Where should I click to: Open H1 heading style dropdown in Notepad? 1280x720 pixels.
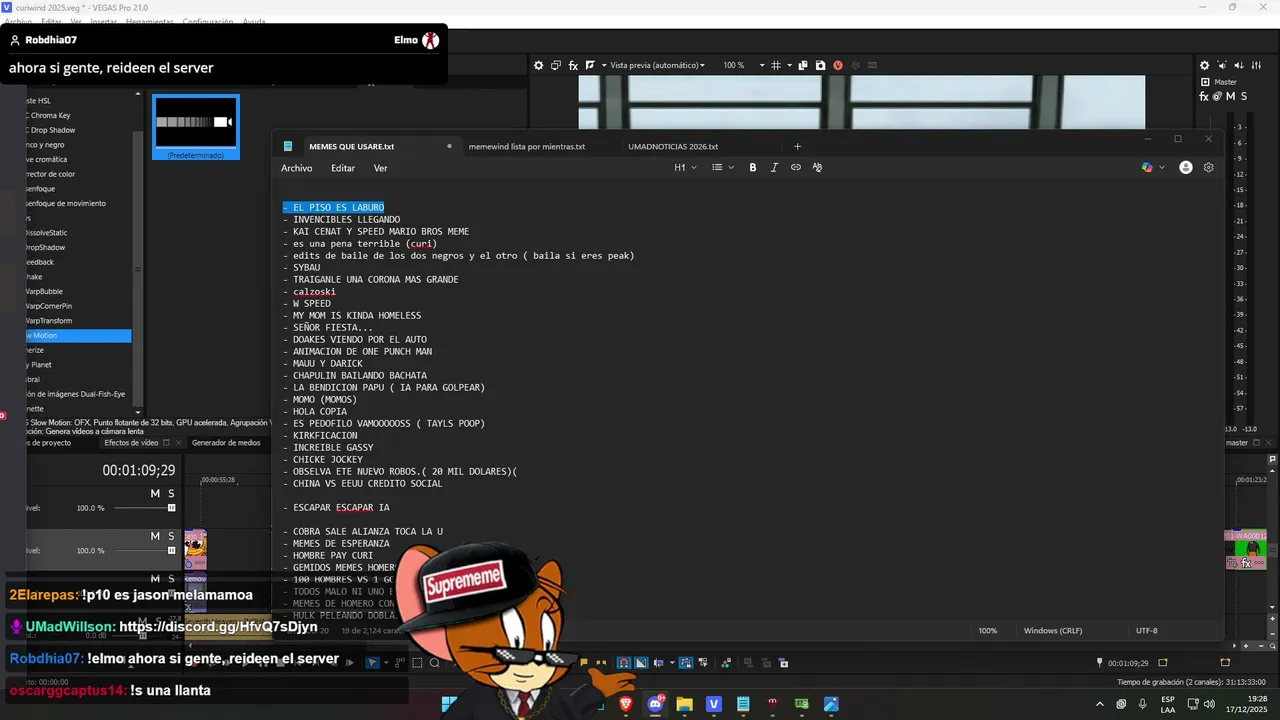coord(685,168)
